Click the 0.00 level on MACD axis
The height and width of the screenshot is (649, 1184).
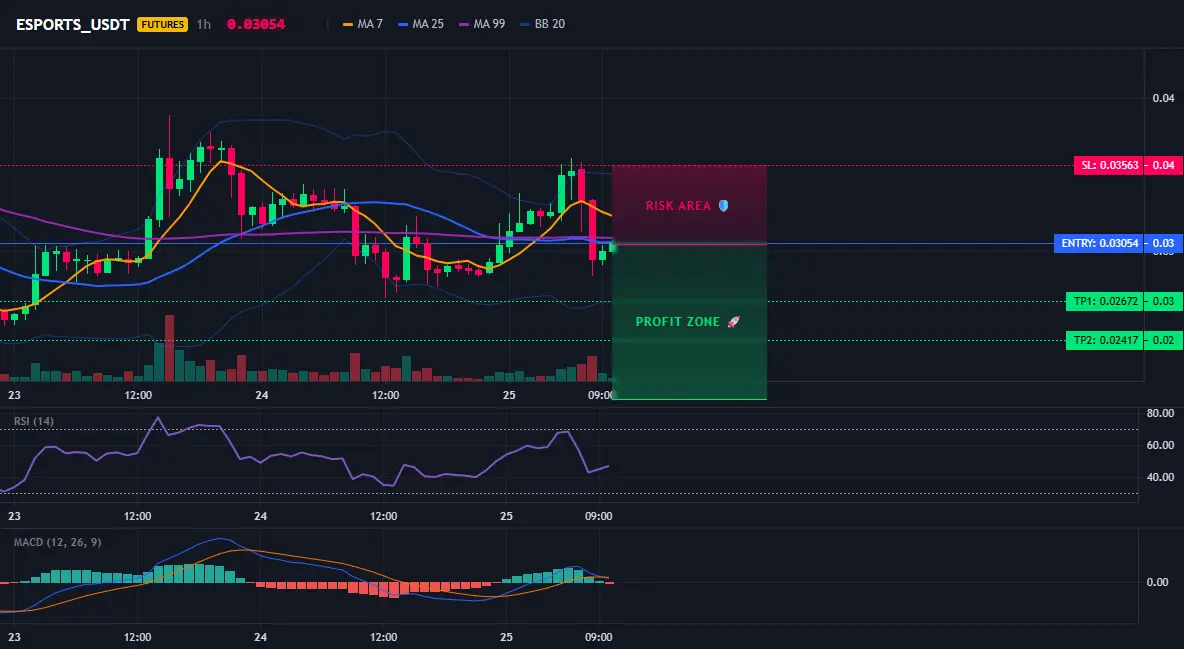point(1158,582)
